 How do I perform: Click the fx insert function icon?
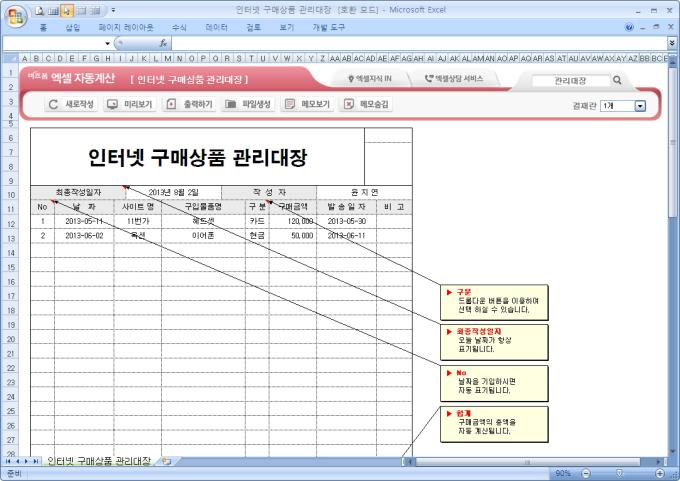[x=163, y=43]
